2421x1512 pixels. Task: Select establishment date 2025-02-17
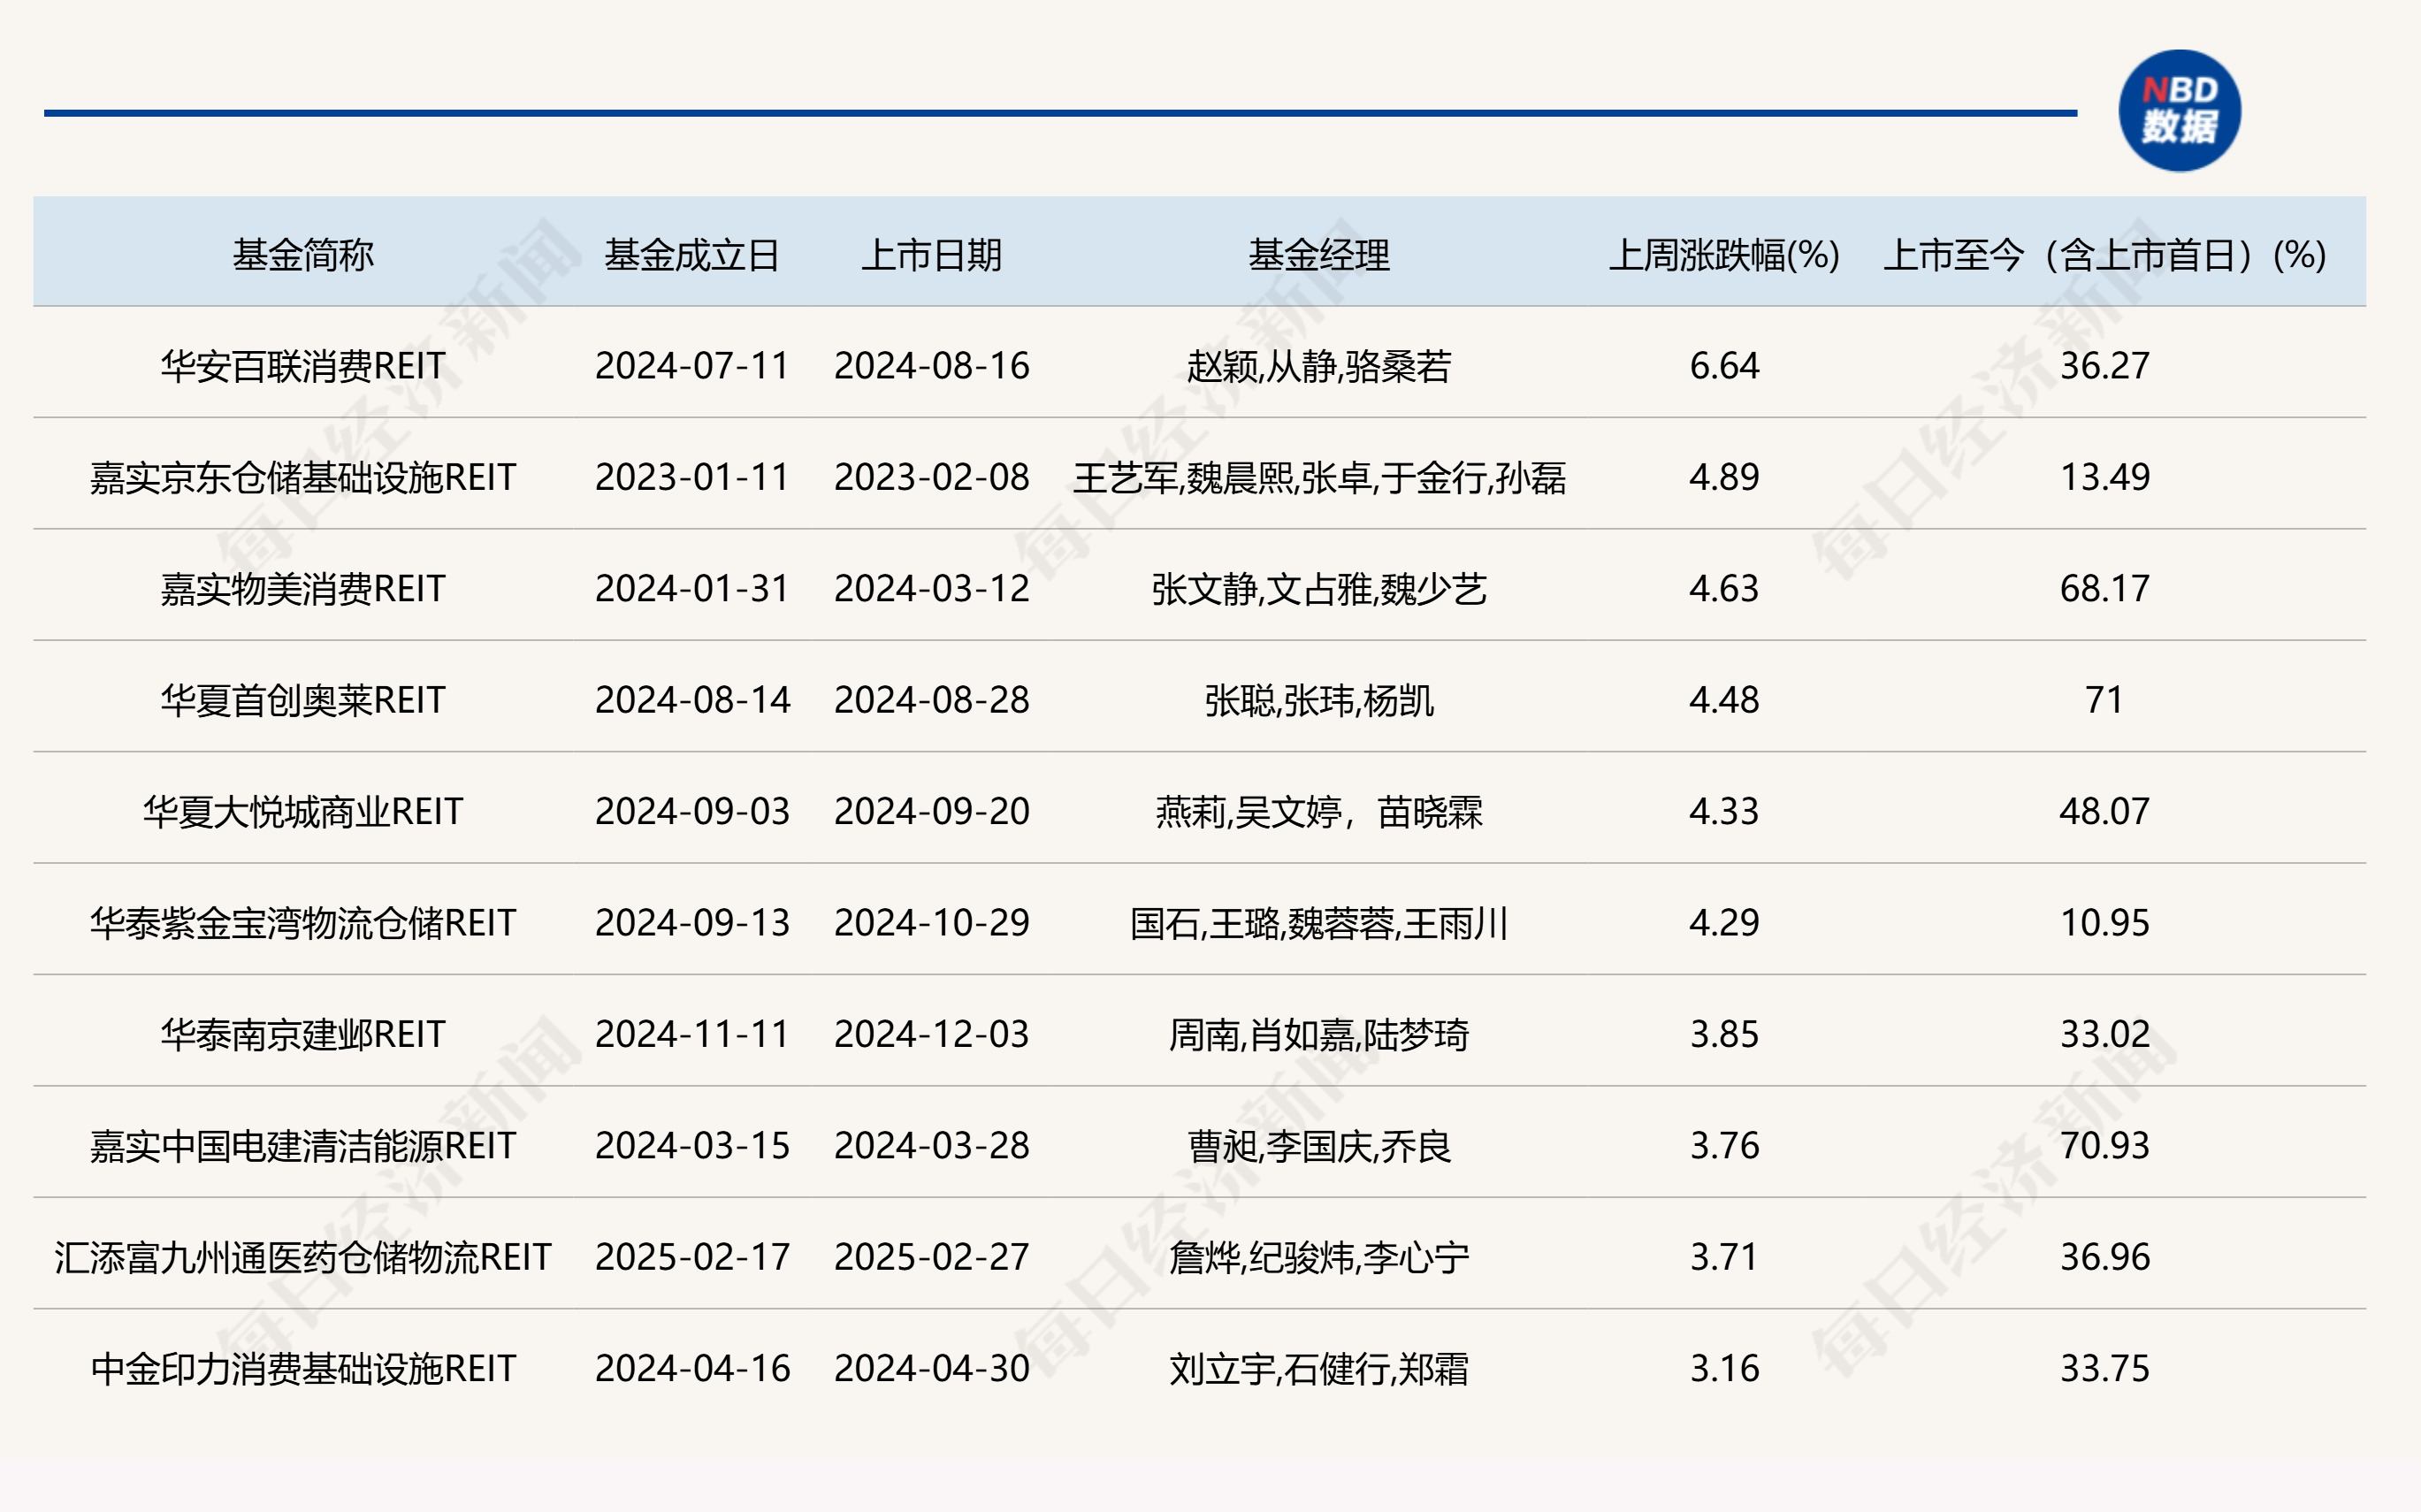(x=692, y=1257)
